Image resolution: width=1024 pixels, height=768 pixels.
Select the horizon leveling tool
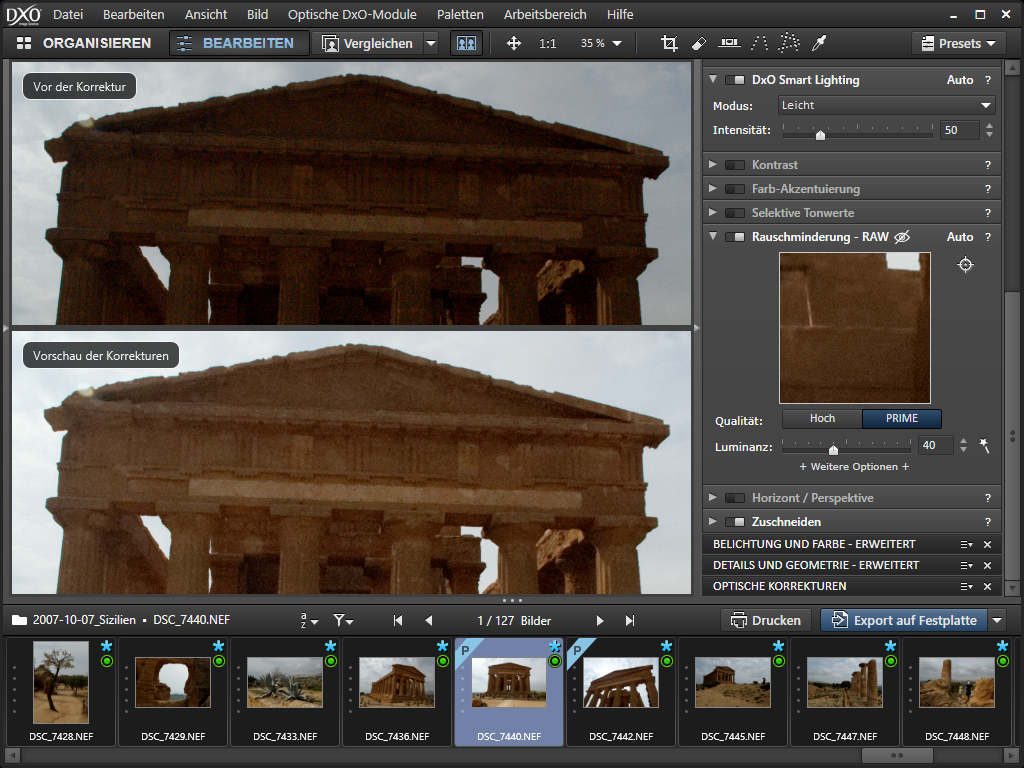[729, 44]
